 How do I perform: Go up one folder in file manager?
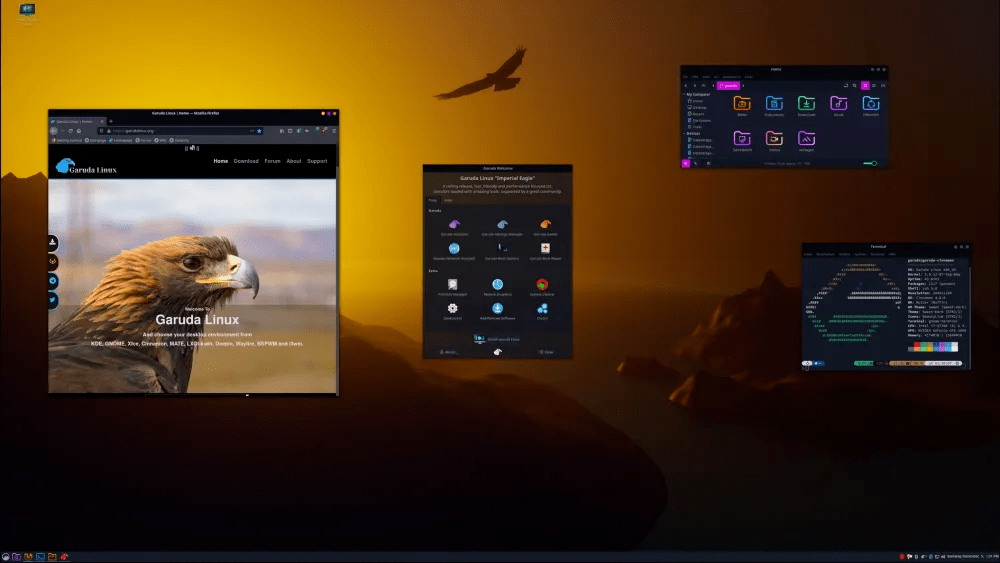point(703,85)
